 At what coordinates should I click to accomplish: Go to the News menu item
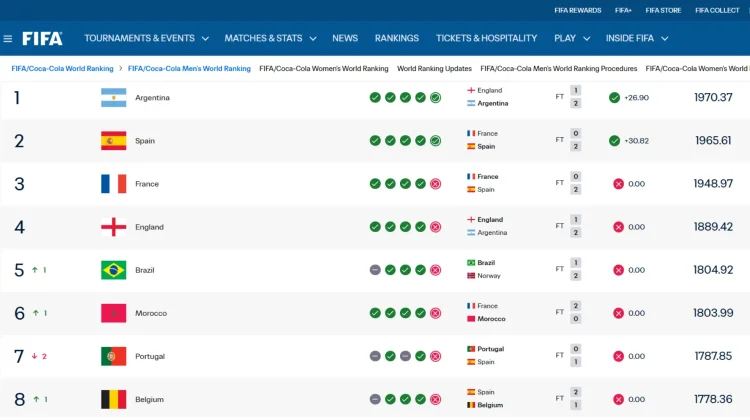[x=345, y=38]
